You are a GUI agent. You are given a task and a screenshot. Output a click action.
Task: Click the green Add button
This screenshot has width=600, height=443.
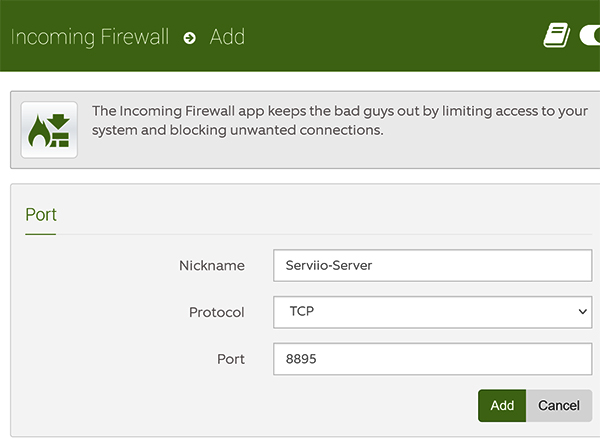(502, 406)
